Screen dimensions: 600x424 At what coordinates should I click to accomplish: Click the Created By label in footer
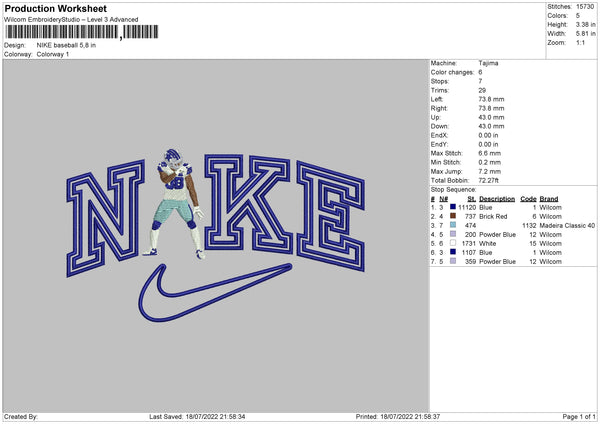(x=21, y=416)
